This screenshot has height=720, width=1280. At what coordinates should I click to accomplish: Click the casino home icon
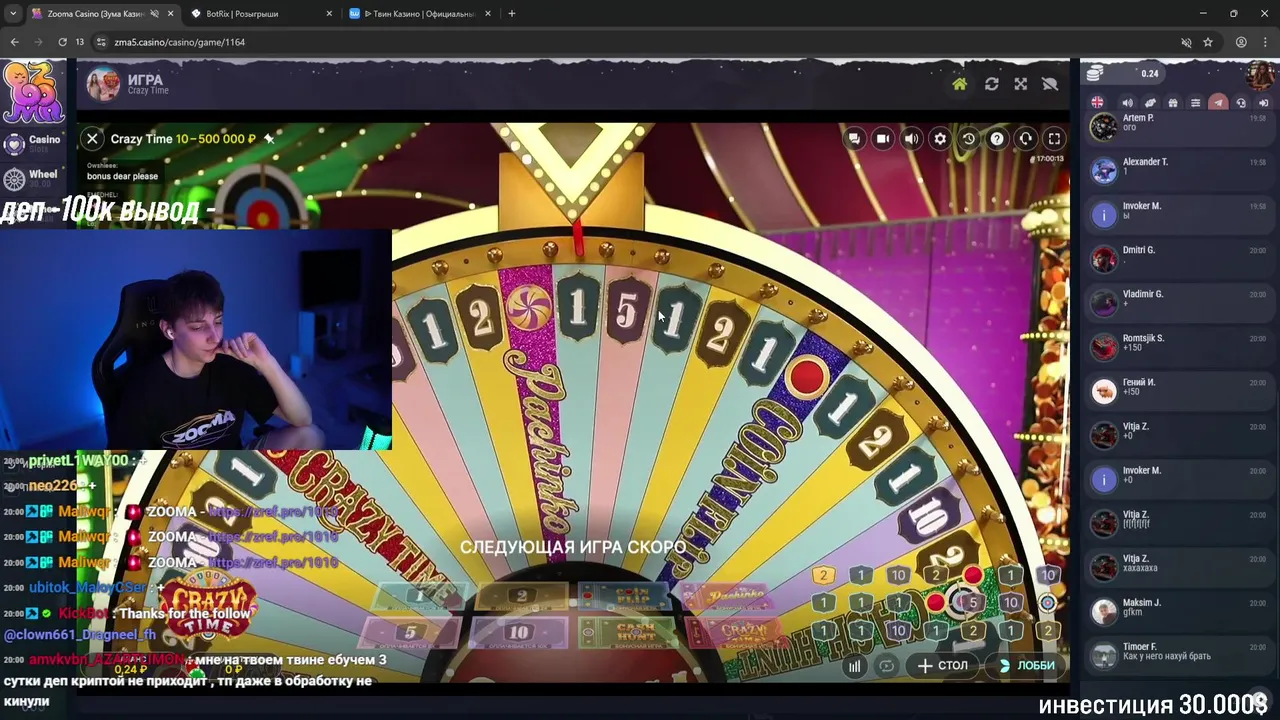coord(960,84)
